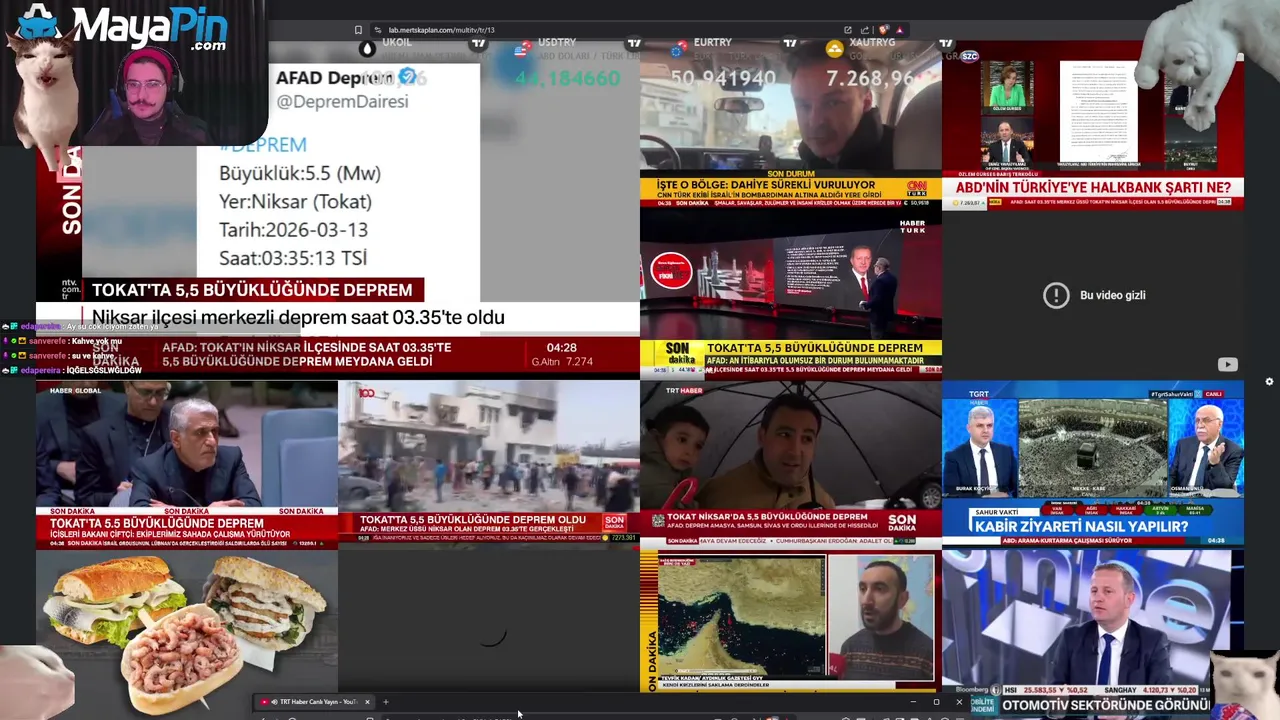Select the Habertürk Tokat deprem video
Image resolution: width=1280 pixels, height=720 pixels.
click(x=790, y=293)
